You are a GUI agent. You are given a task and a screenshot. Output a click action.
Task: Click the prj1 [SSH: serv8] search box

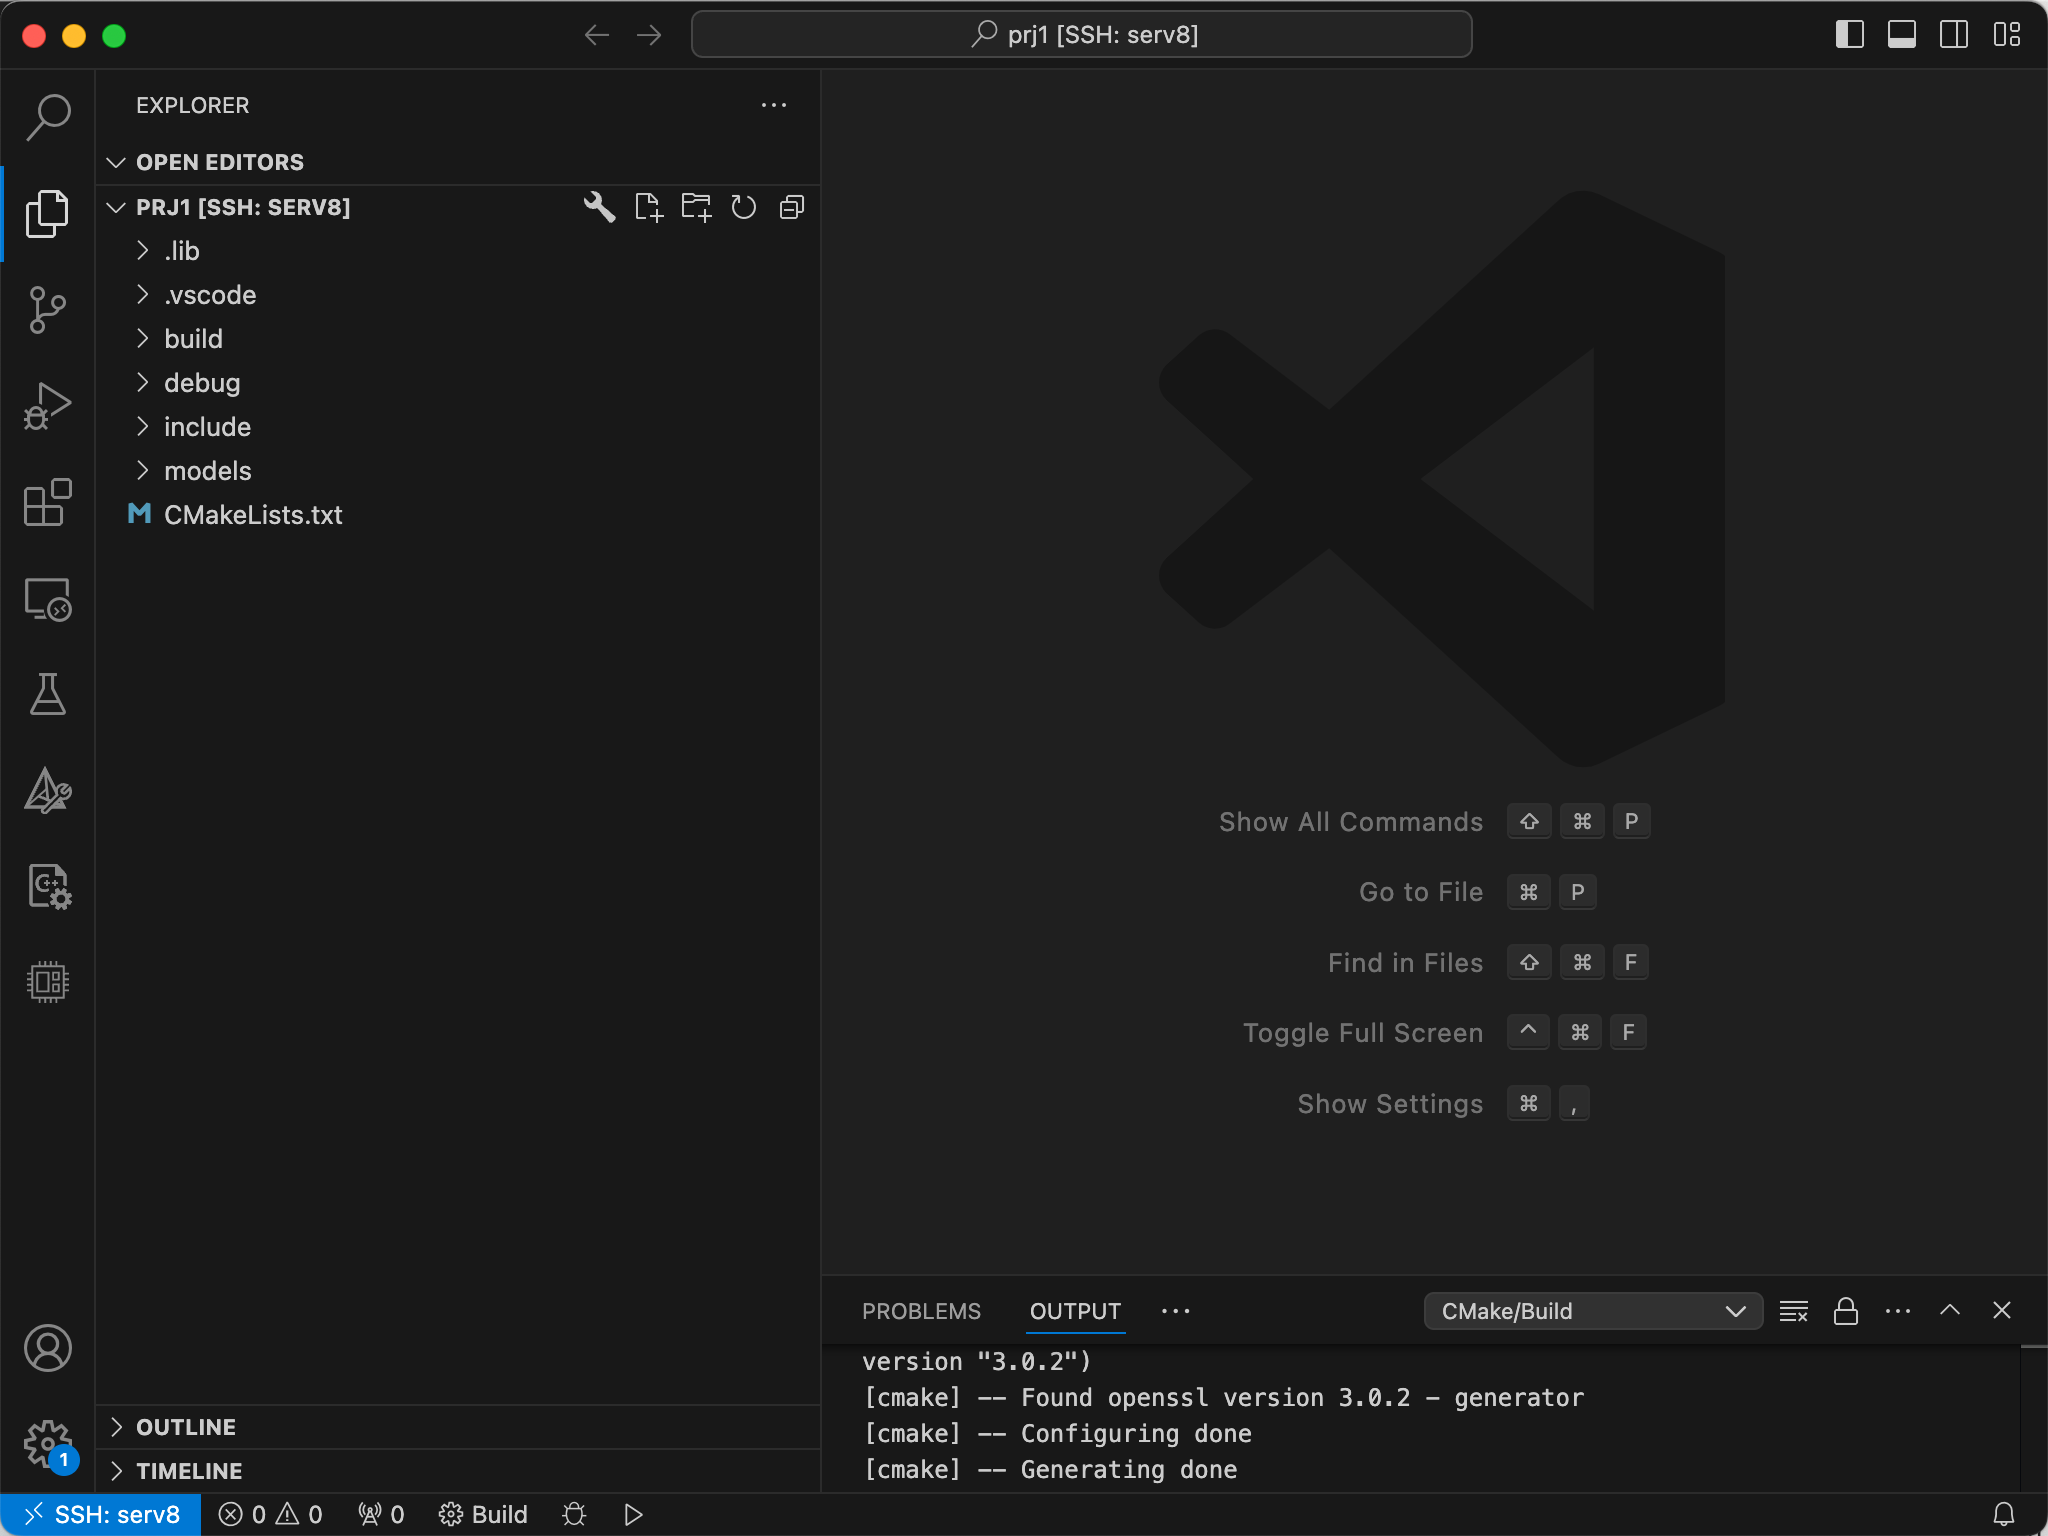pyautogui.click(x=1081, y=35)
